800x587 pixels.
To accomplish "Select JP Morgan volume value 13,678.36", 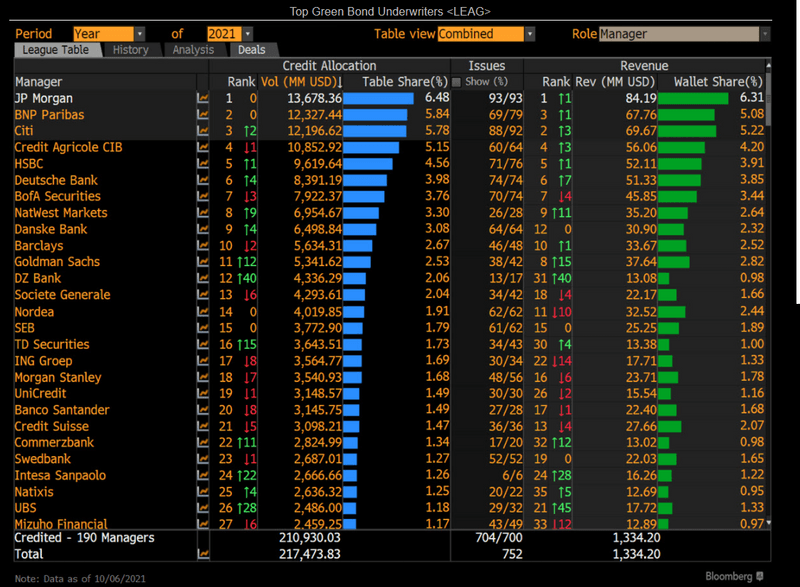I will [314, 98].
